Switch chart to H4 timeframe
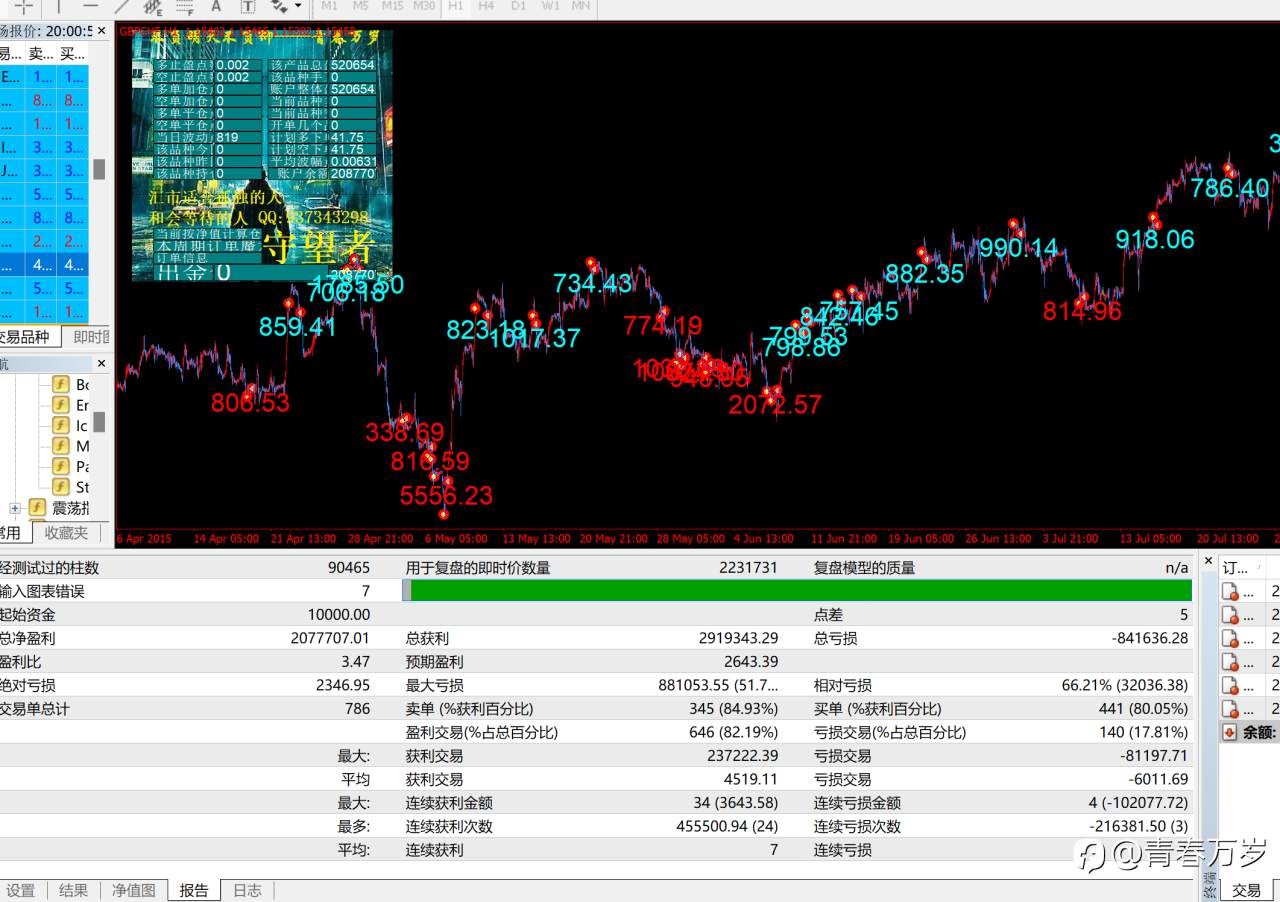 click(x=486, y=6)
